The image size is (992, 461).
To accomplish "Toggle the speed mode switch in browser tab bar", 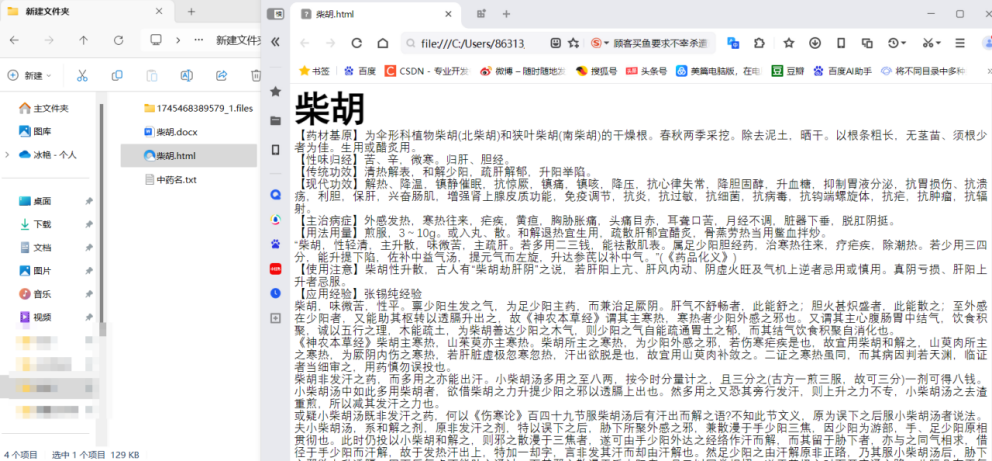I will (275, 13).
